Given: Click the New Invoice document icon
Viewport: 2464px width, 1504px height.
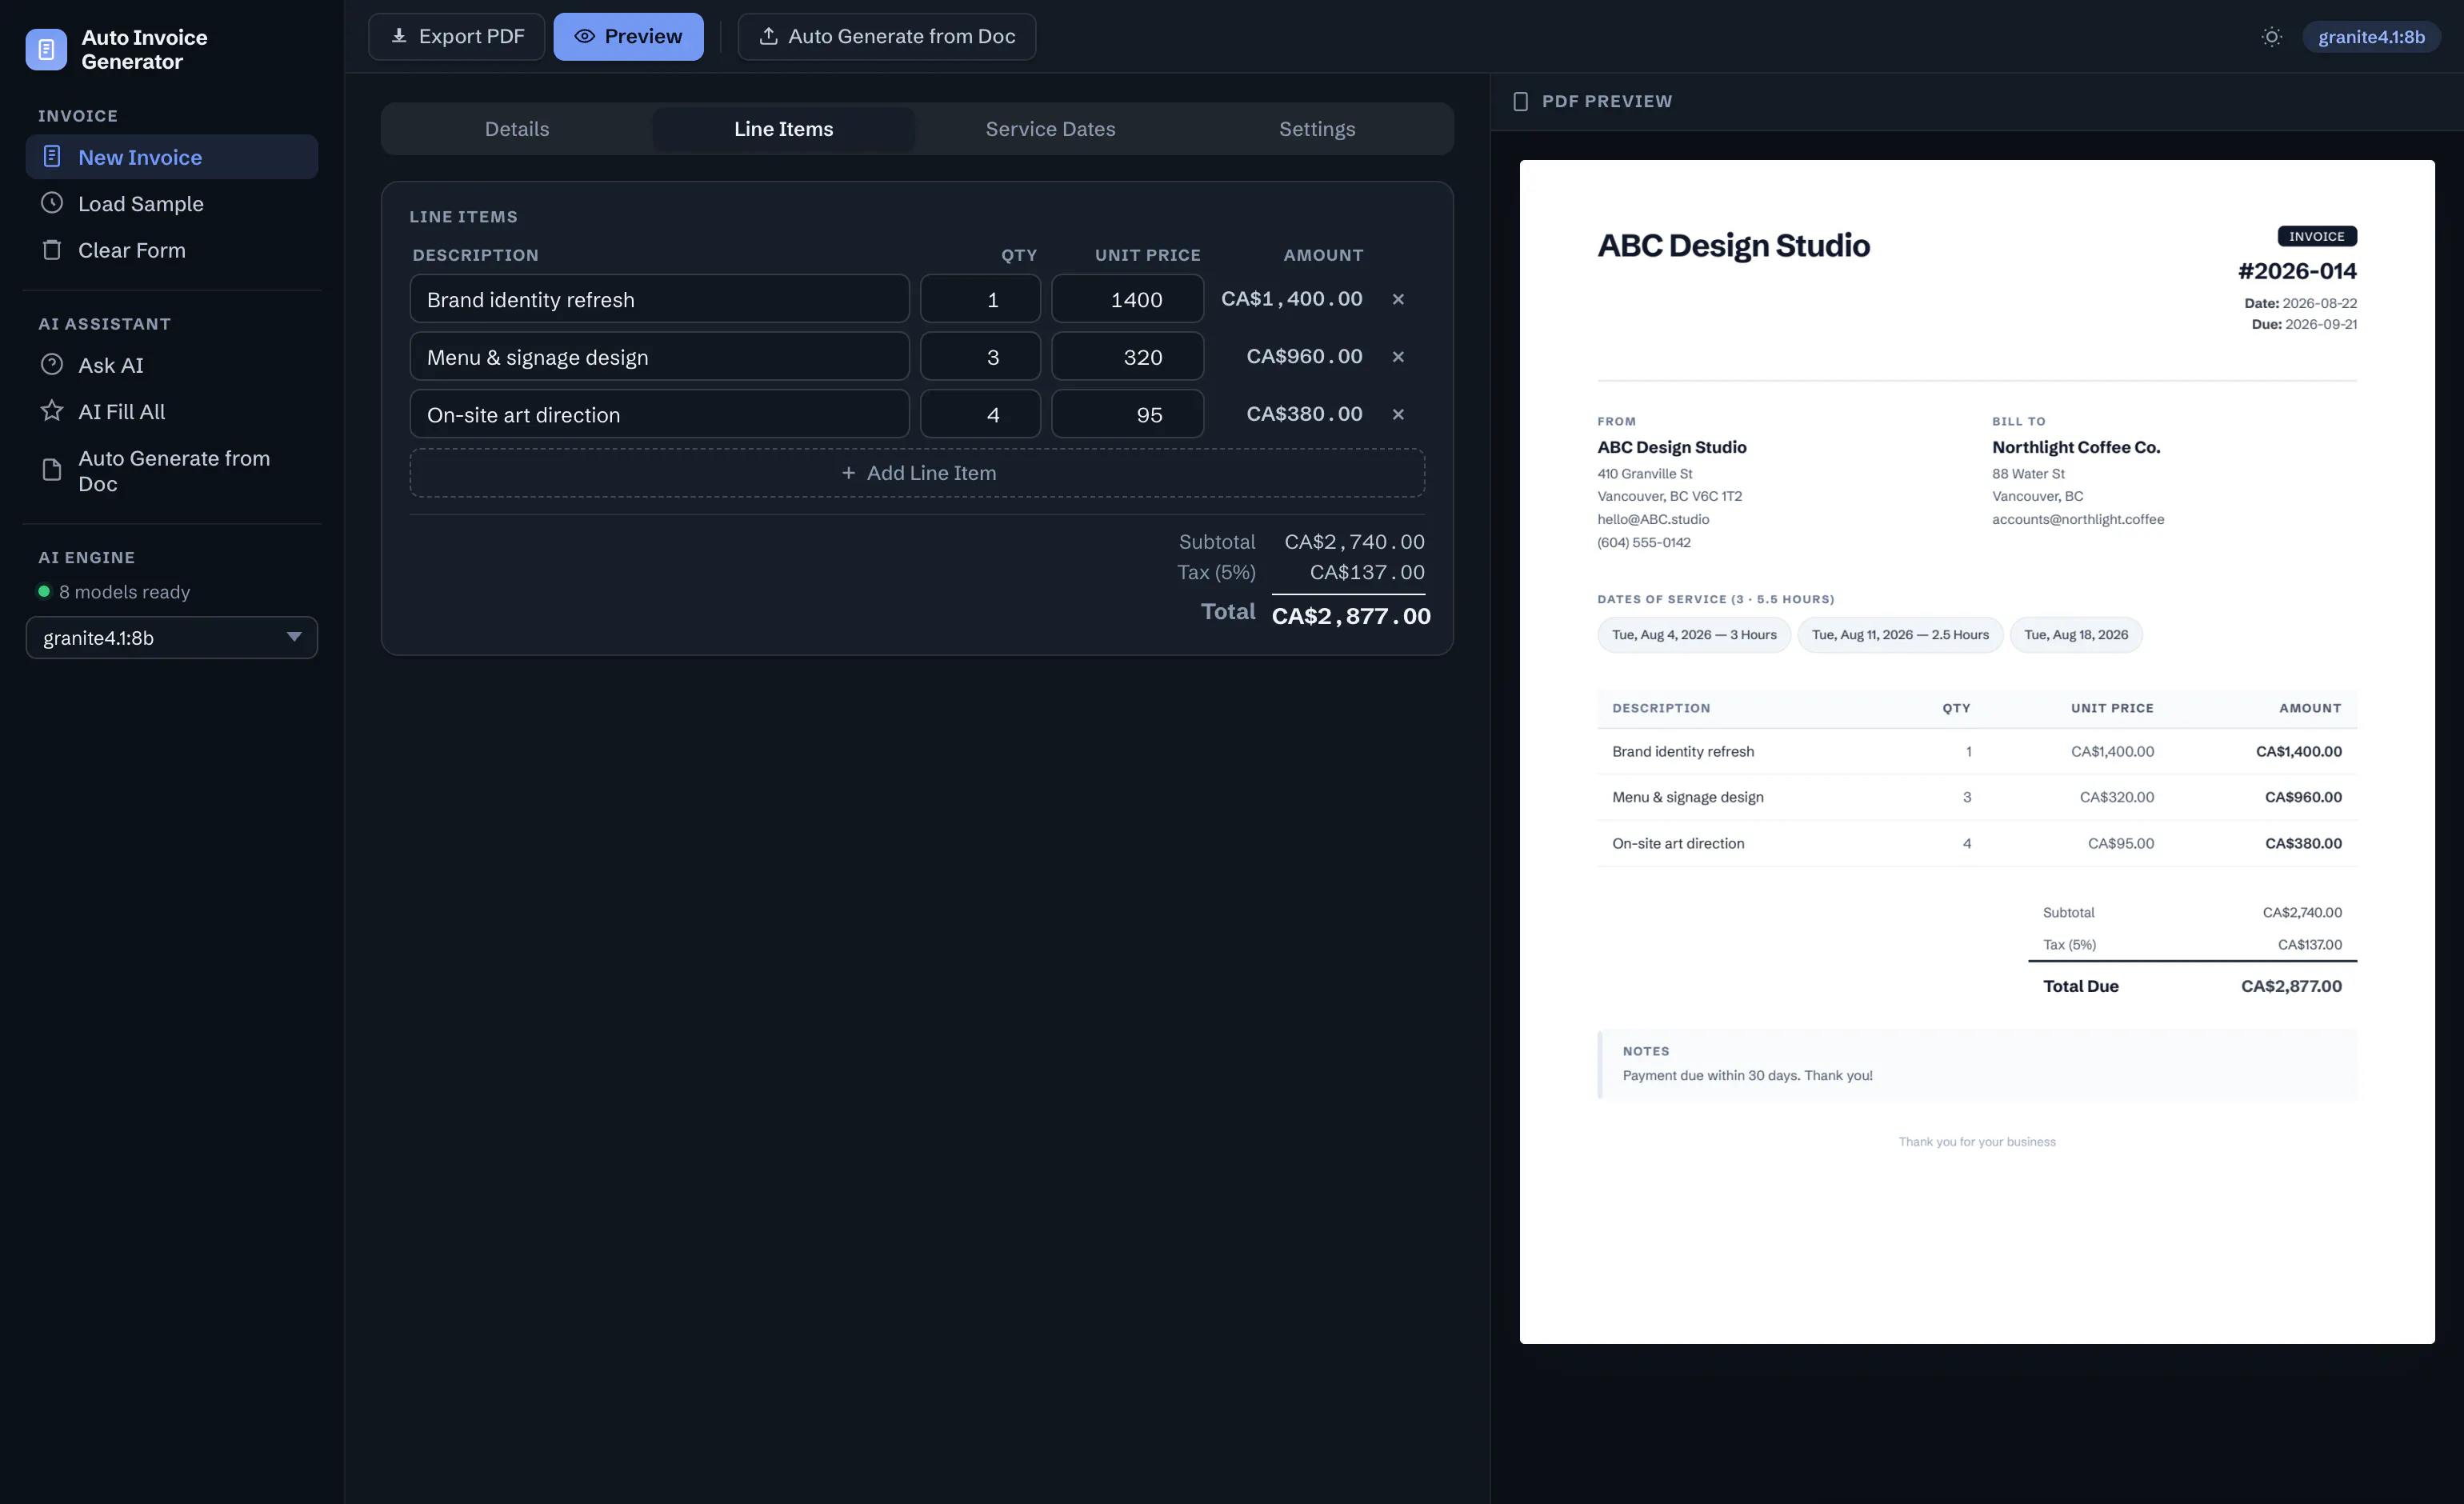Looking at the screenshot, I should point(52,157).
